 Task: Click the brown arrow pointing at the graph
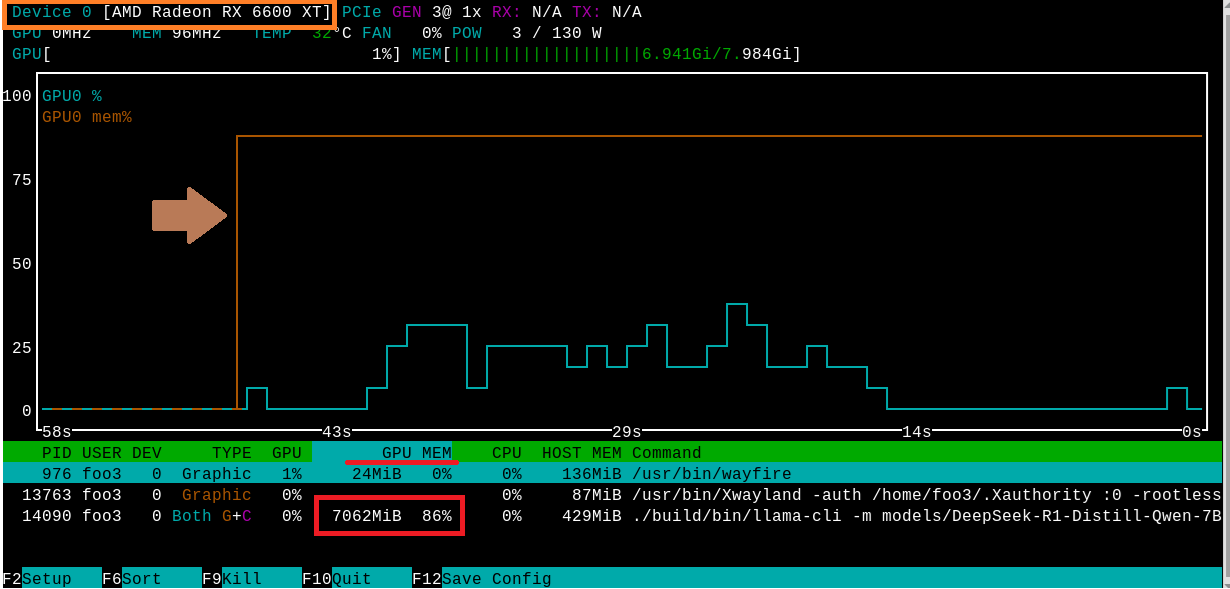[189, 215]
